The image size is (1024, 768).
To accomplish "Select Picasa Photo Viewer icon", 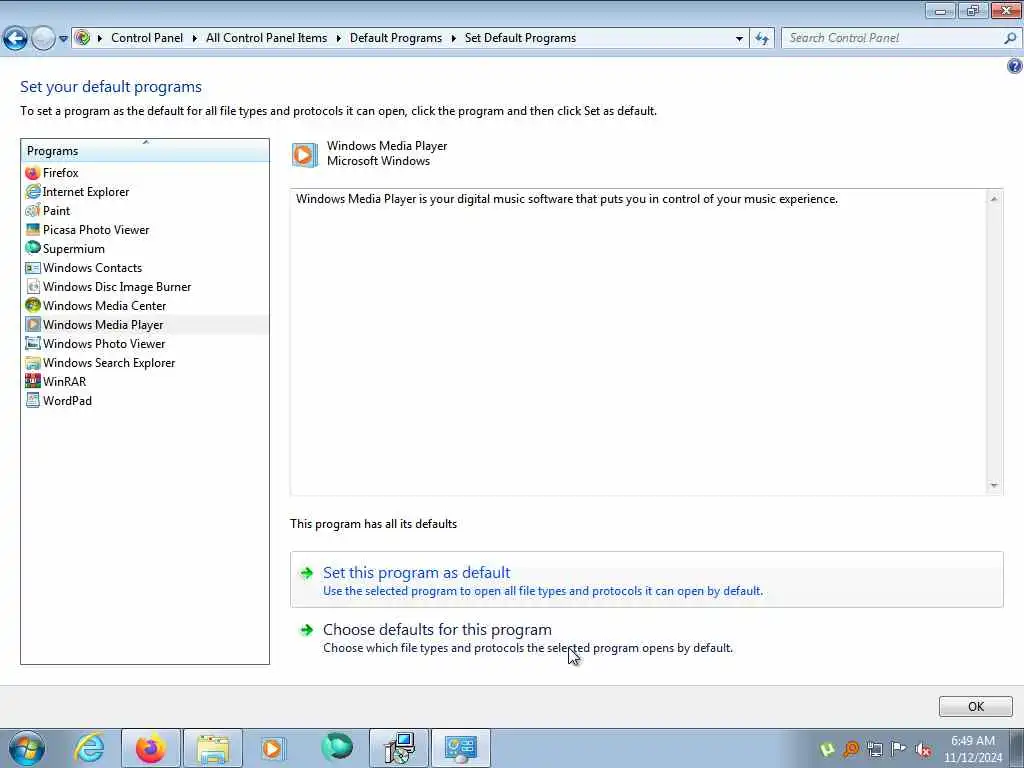I will pos(33,230).
